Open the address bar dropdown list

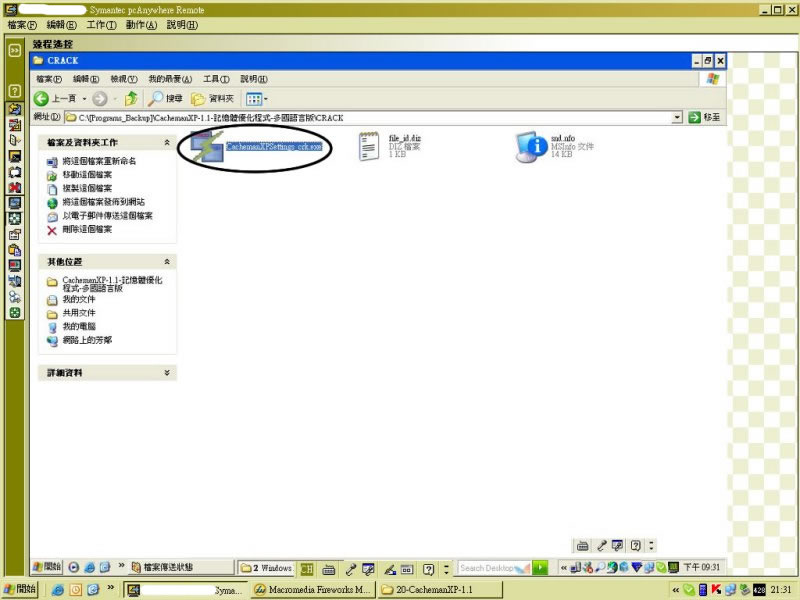(x=677, y=117)
